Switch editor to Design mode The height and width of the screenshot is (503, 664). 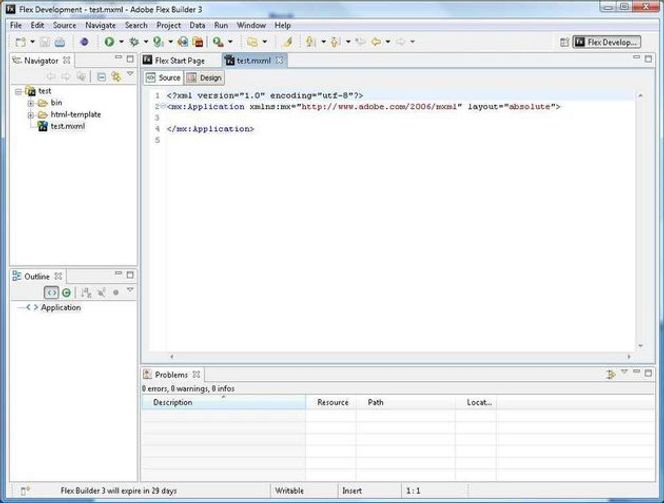coord(205,78)
